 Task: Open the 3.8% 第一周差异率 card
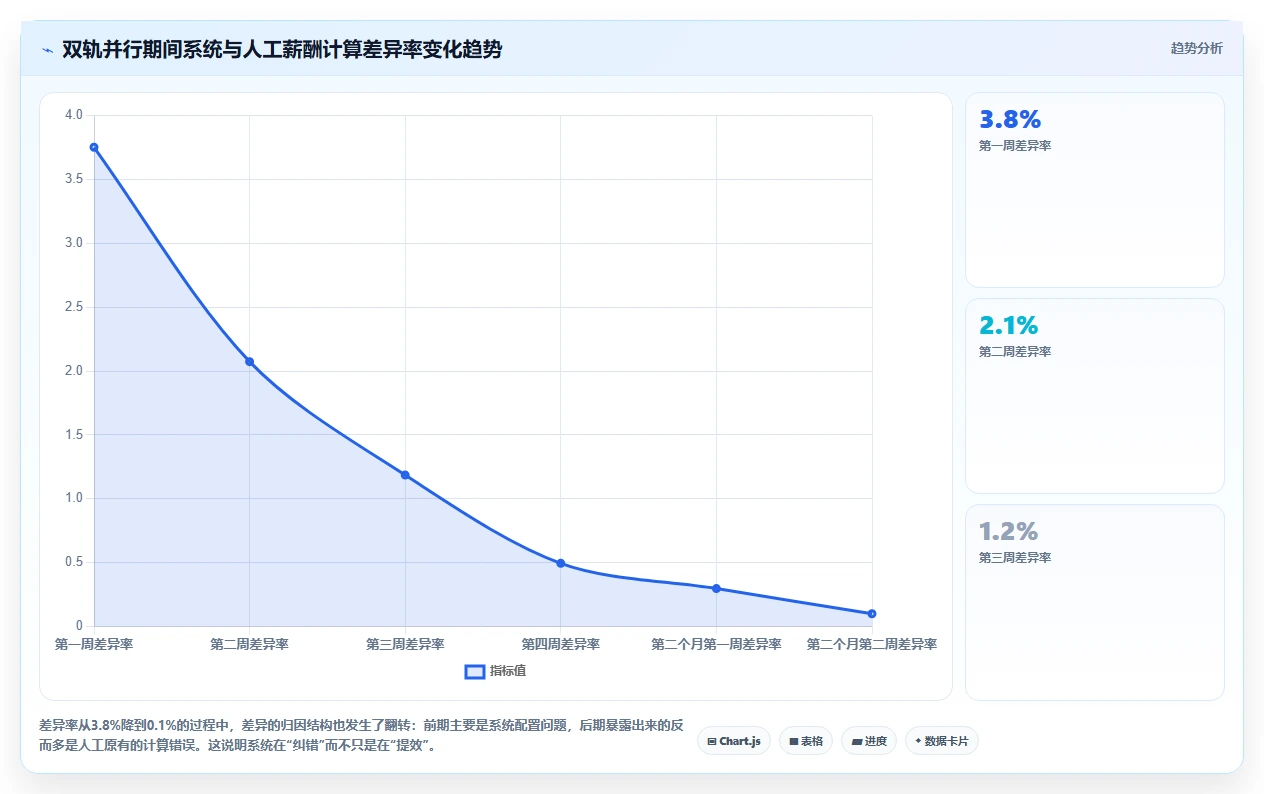point(1095,190)
